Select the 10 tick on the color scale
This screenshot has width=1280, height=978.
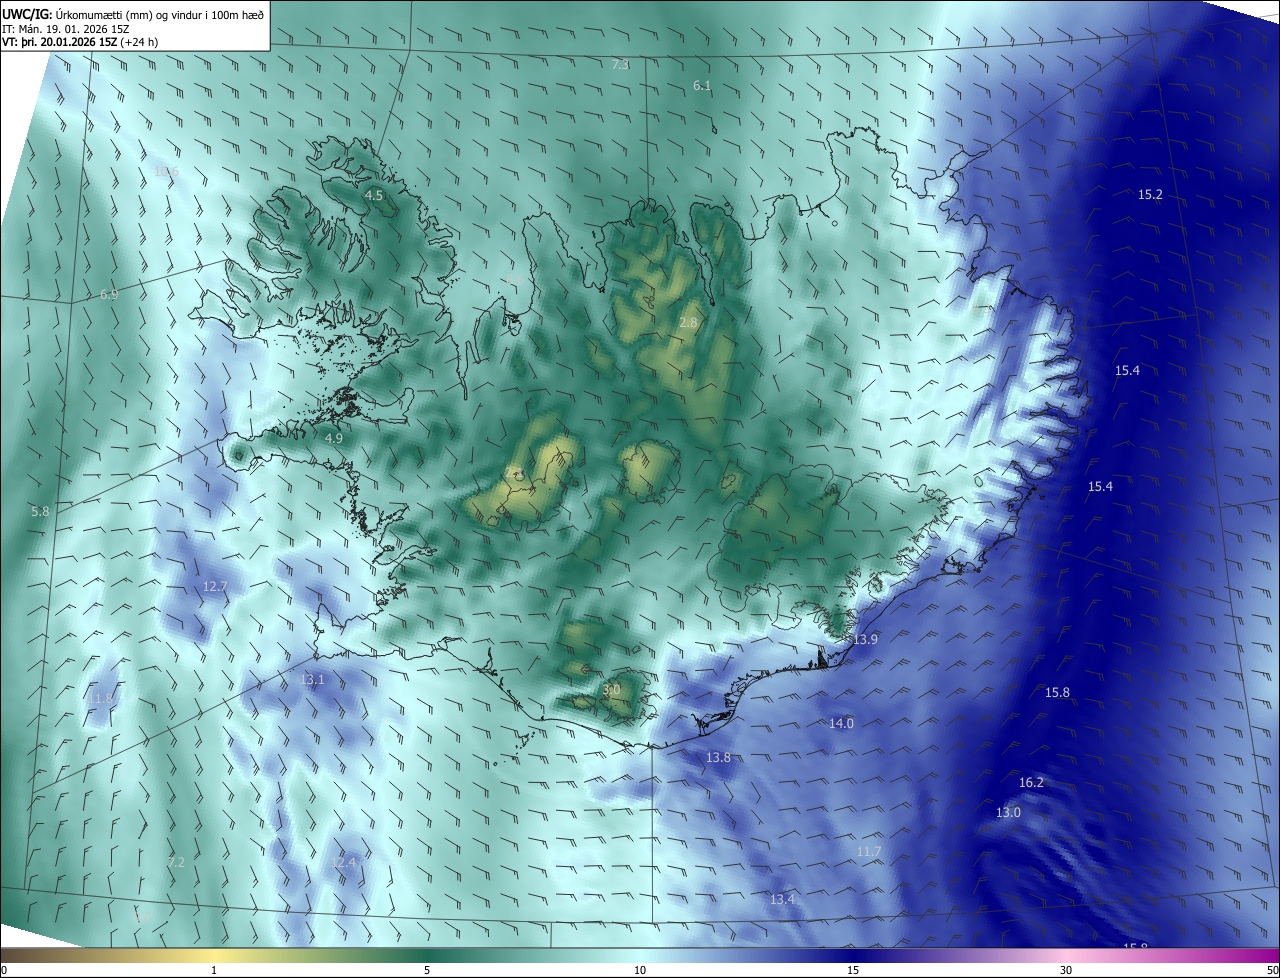[x=640, y=971]
